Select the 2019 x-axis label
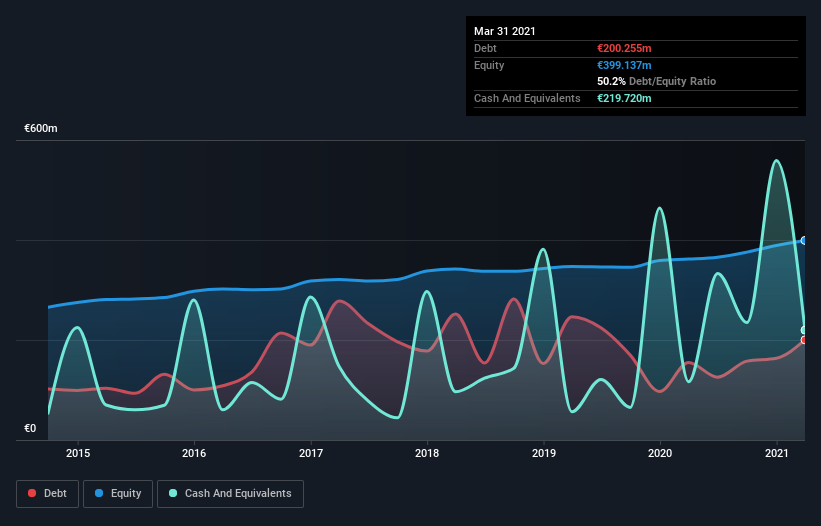Screen dimensions: 821x526 pyautogui.click(x=544, y=453)
